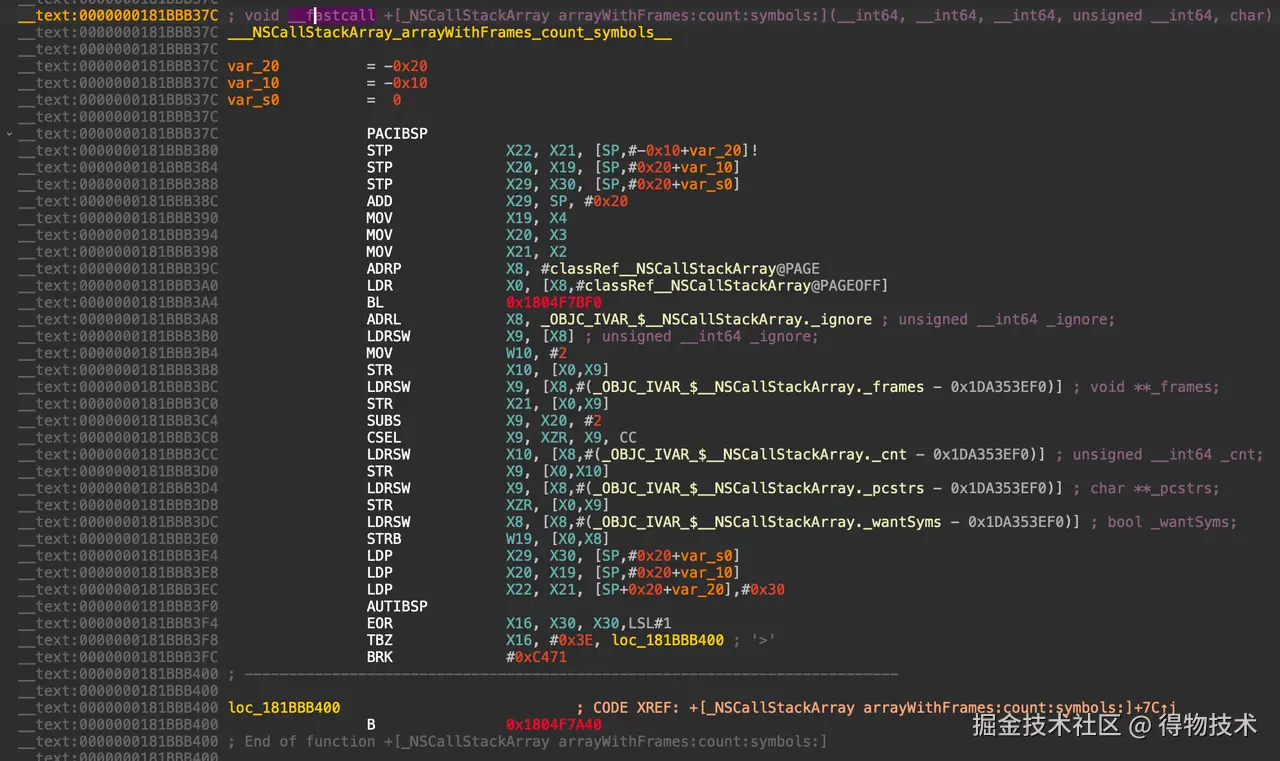Select classRef__NSCallStackArray@PAGE operand in ADRP line

click(x=680, y=268)
